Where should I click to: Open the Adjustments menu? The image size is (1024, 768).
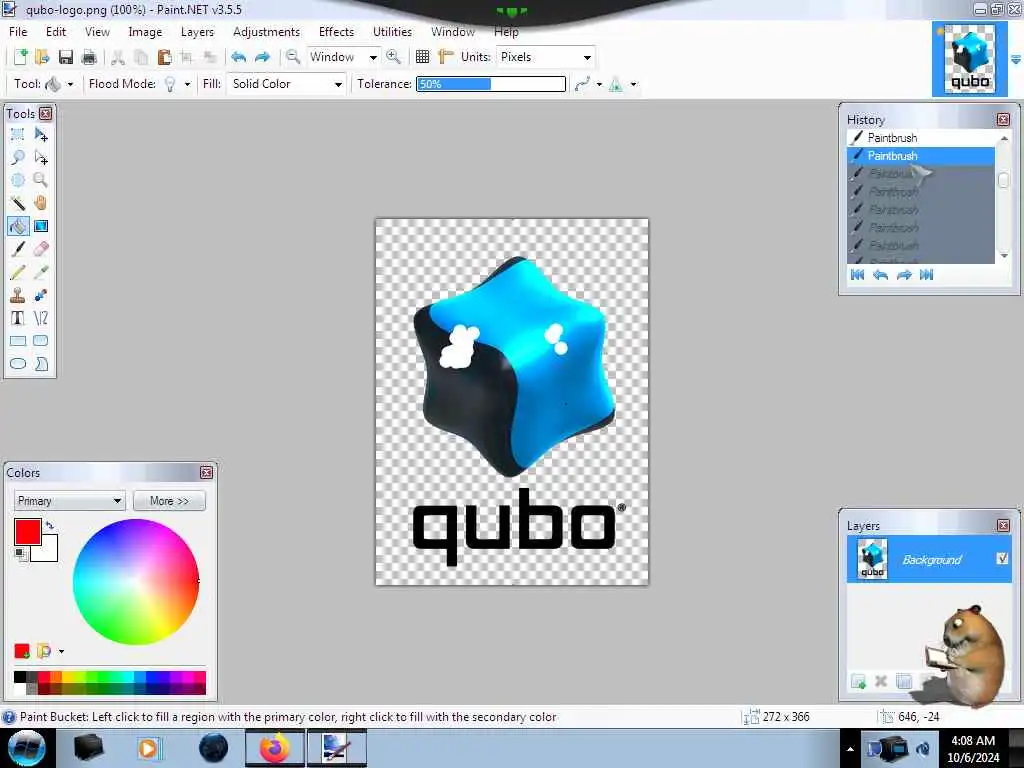click(266, 31)
